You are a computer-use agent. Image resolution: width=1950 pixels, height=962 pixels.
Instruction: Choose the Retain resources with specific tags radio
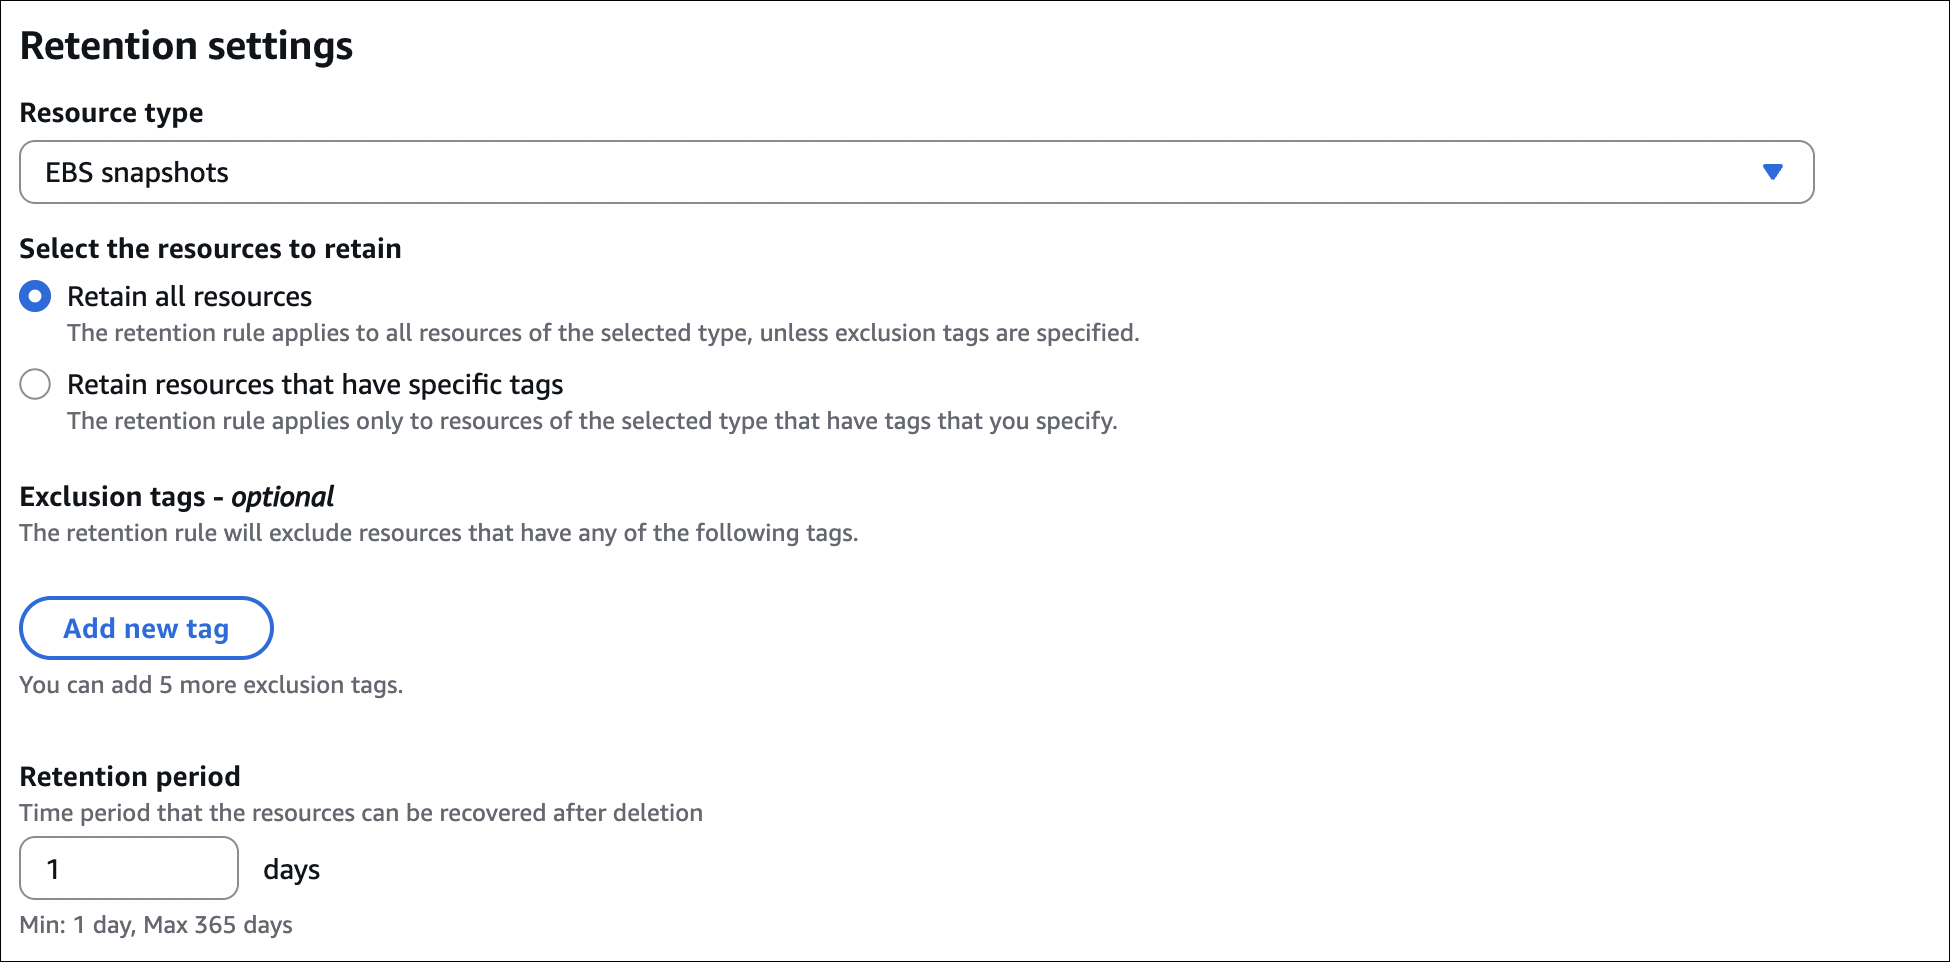[35, 384]
